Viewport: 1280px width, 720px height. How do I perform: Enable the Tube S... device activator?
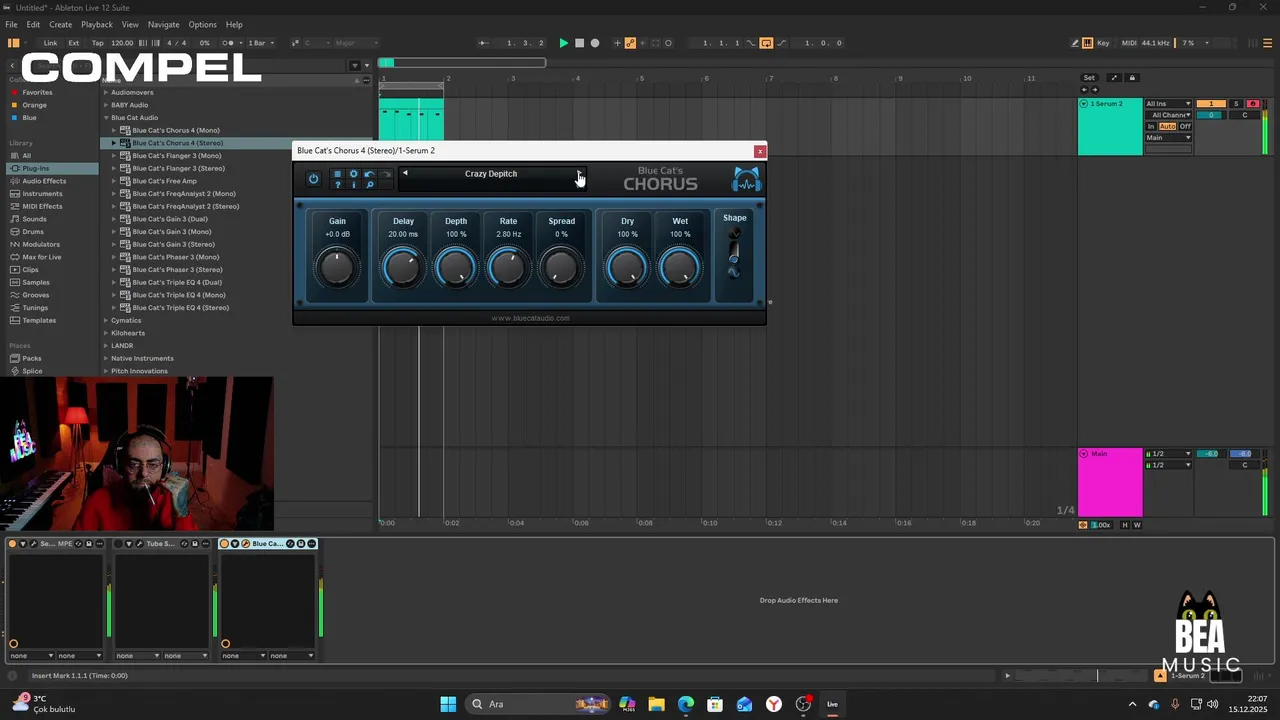(x=119, y=544)
